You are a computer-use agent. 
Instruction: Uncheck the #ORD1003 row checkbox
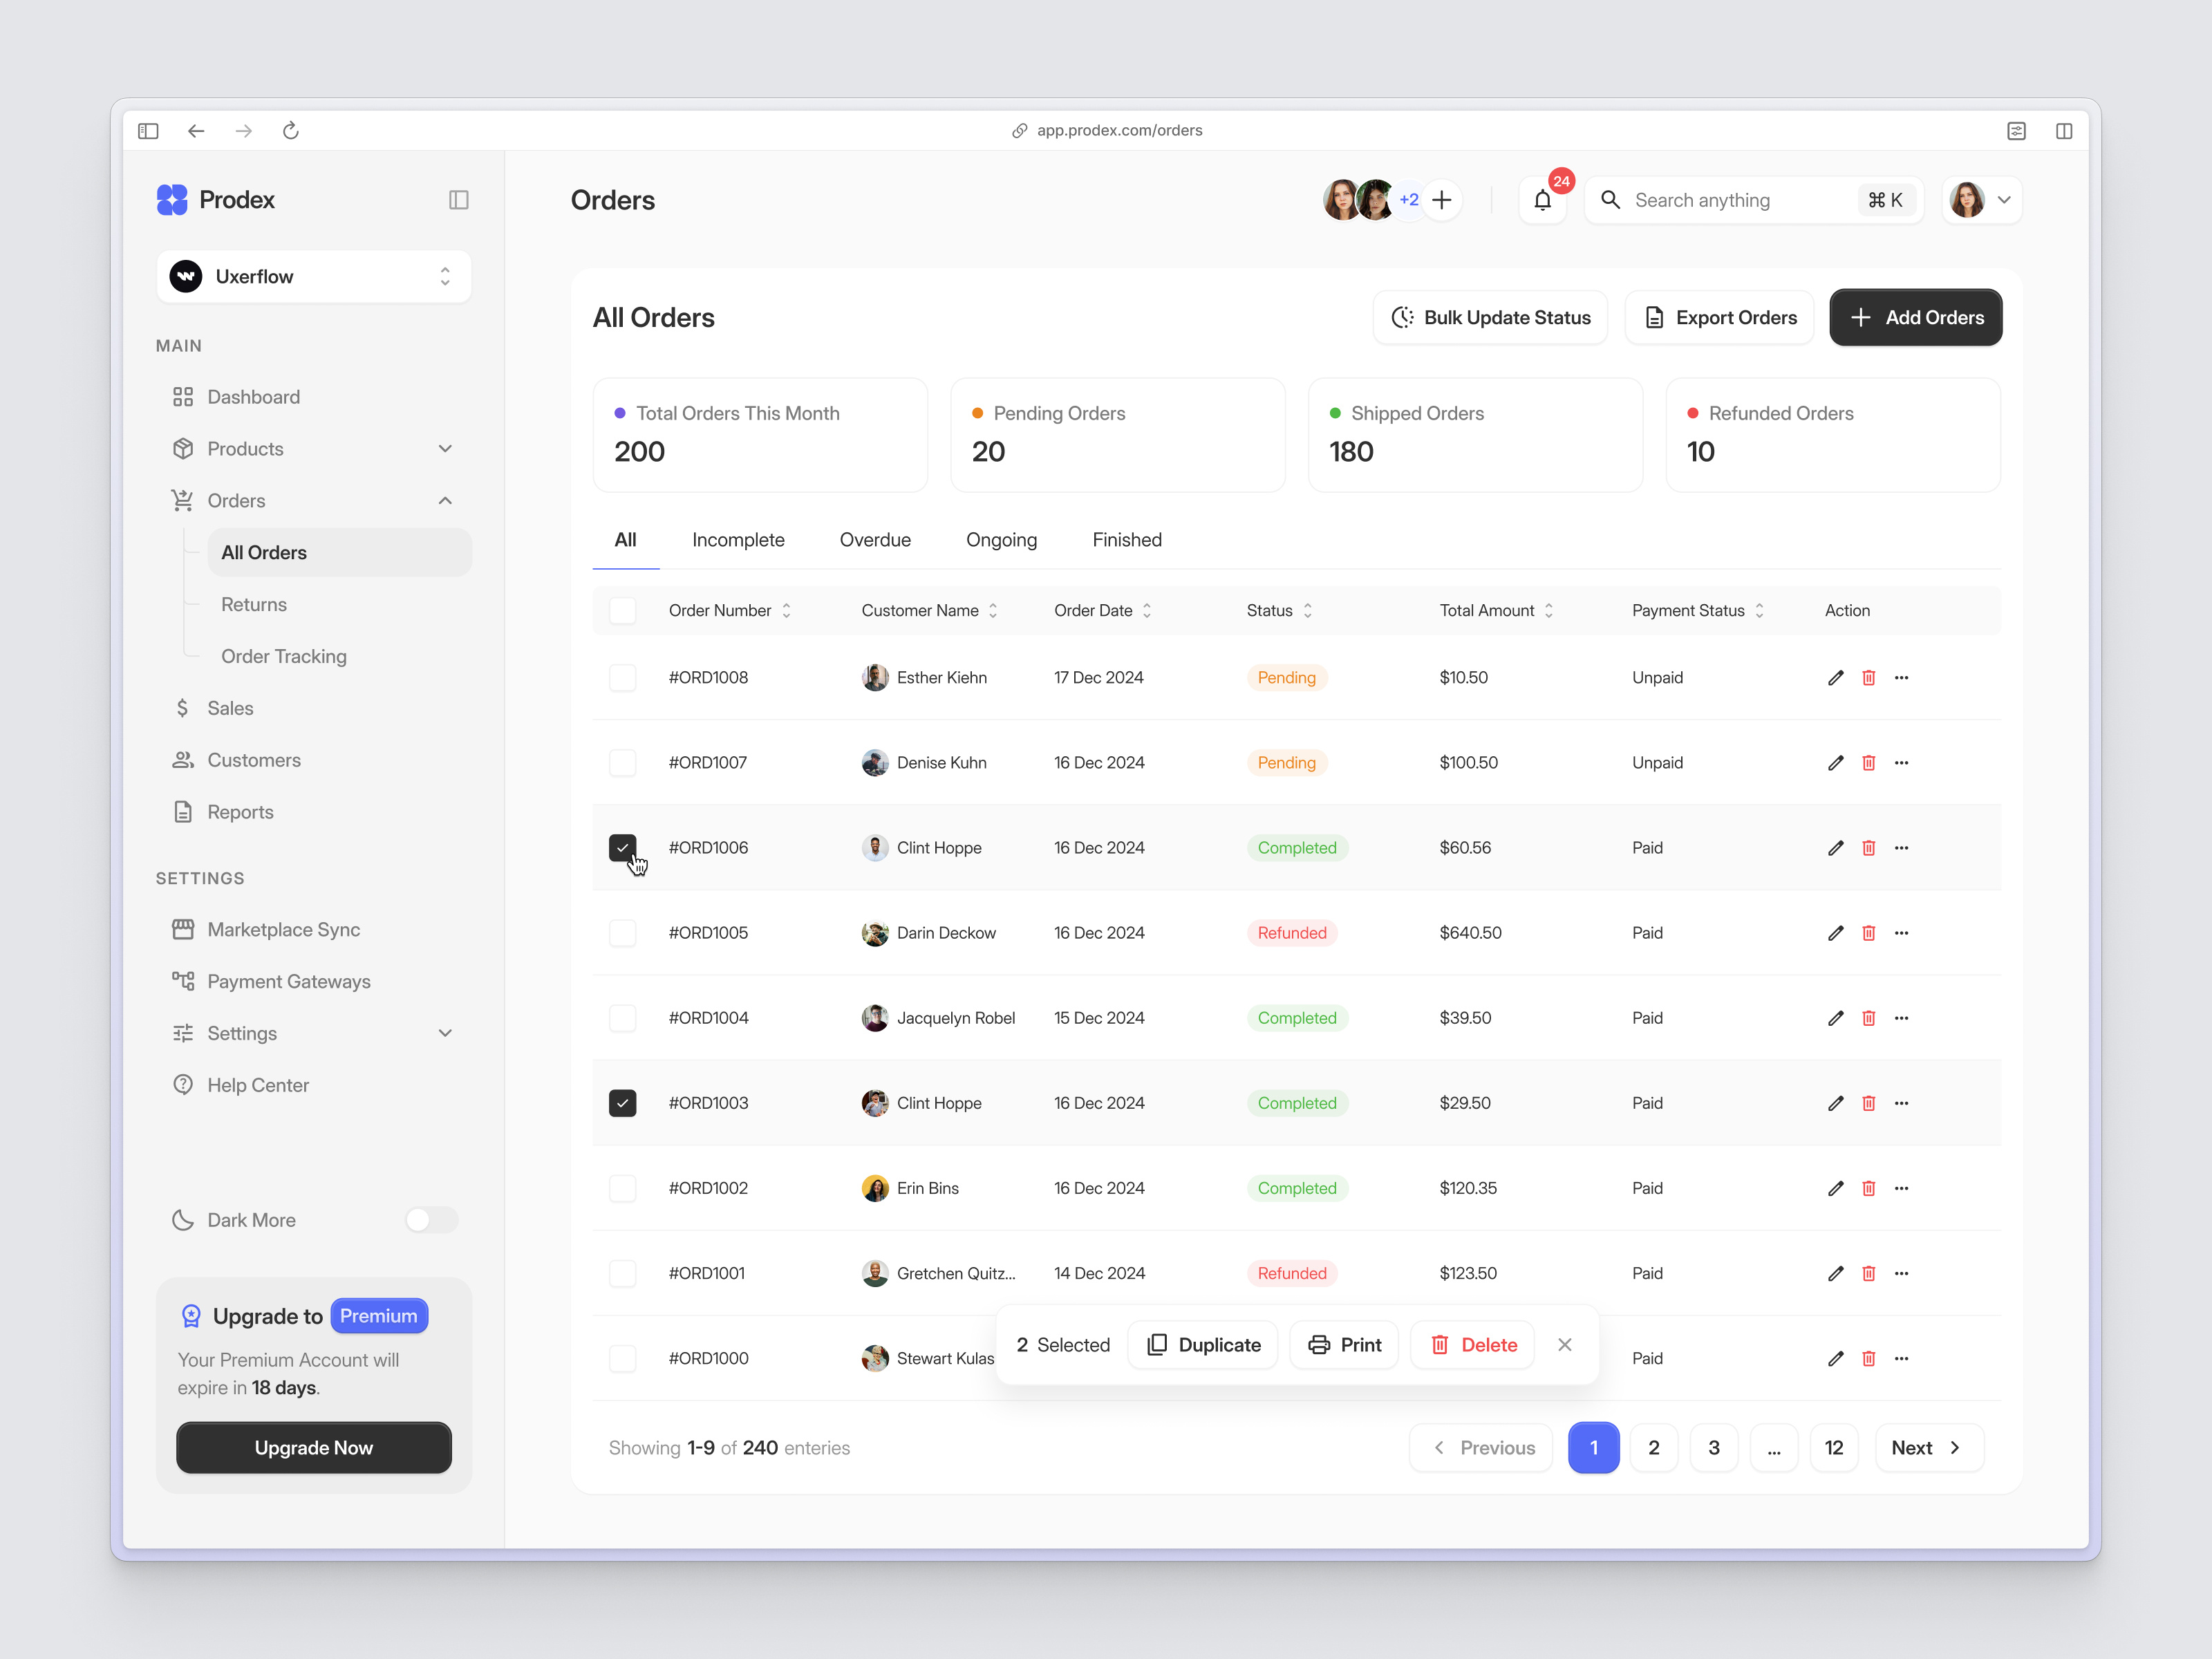pos(622,1102)
